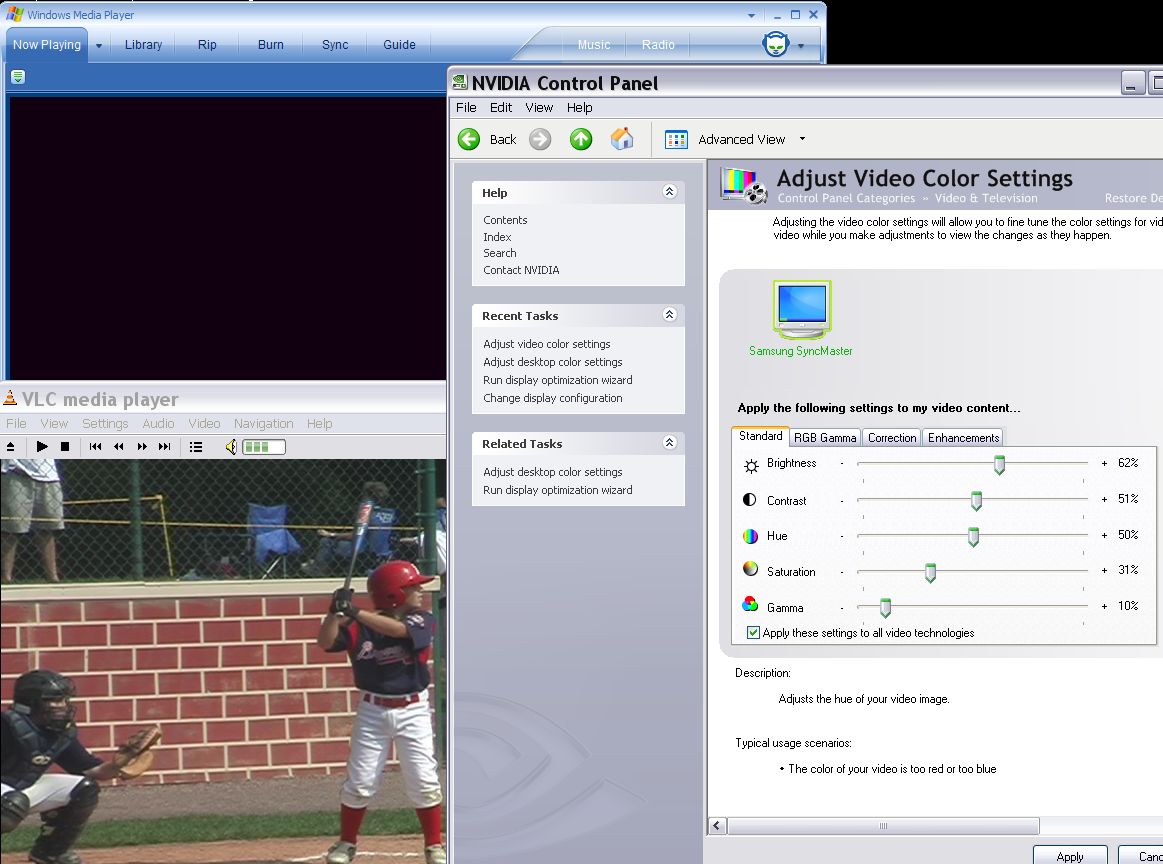Click VLC previous track button
This screenshot has width=1163, height=864.
95,446
